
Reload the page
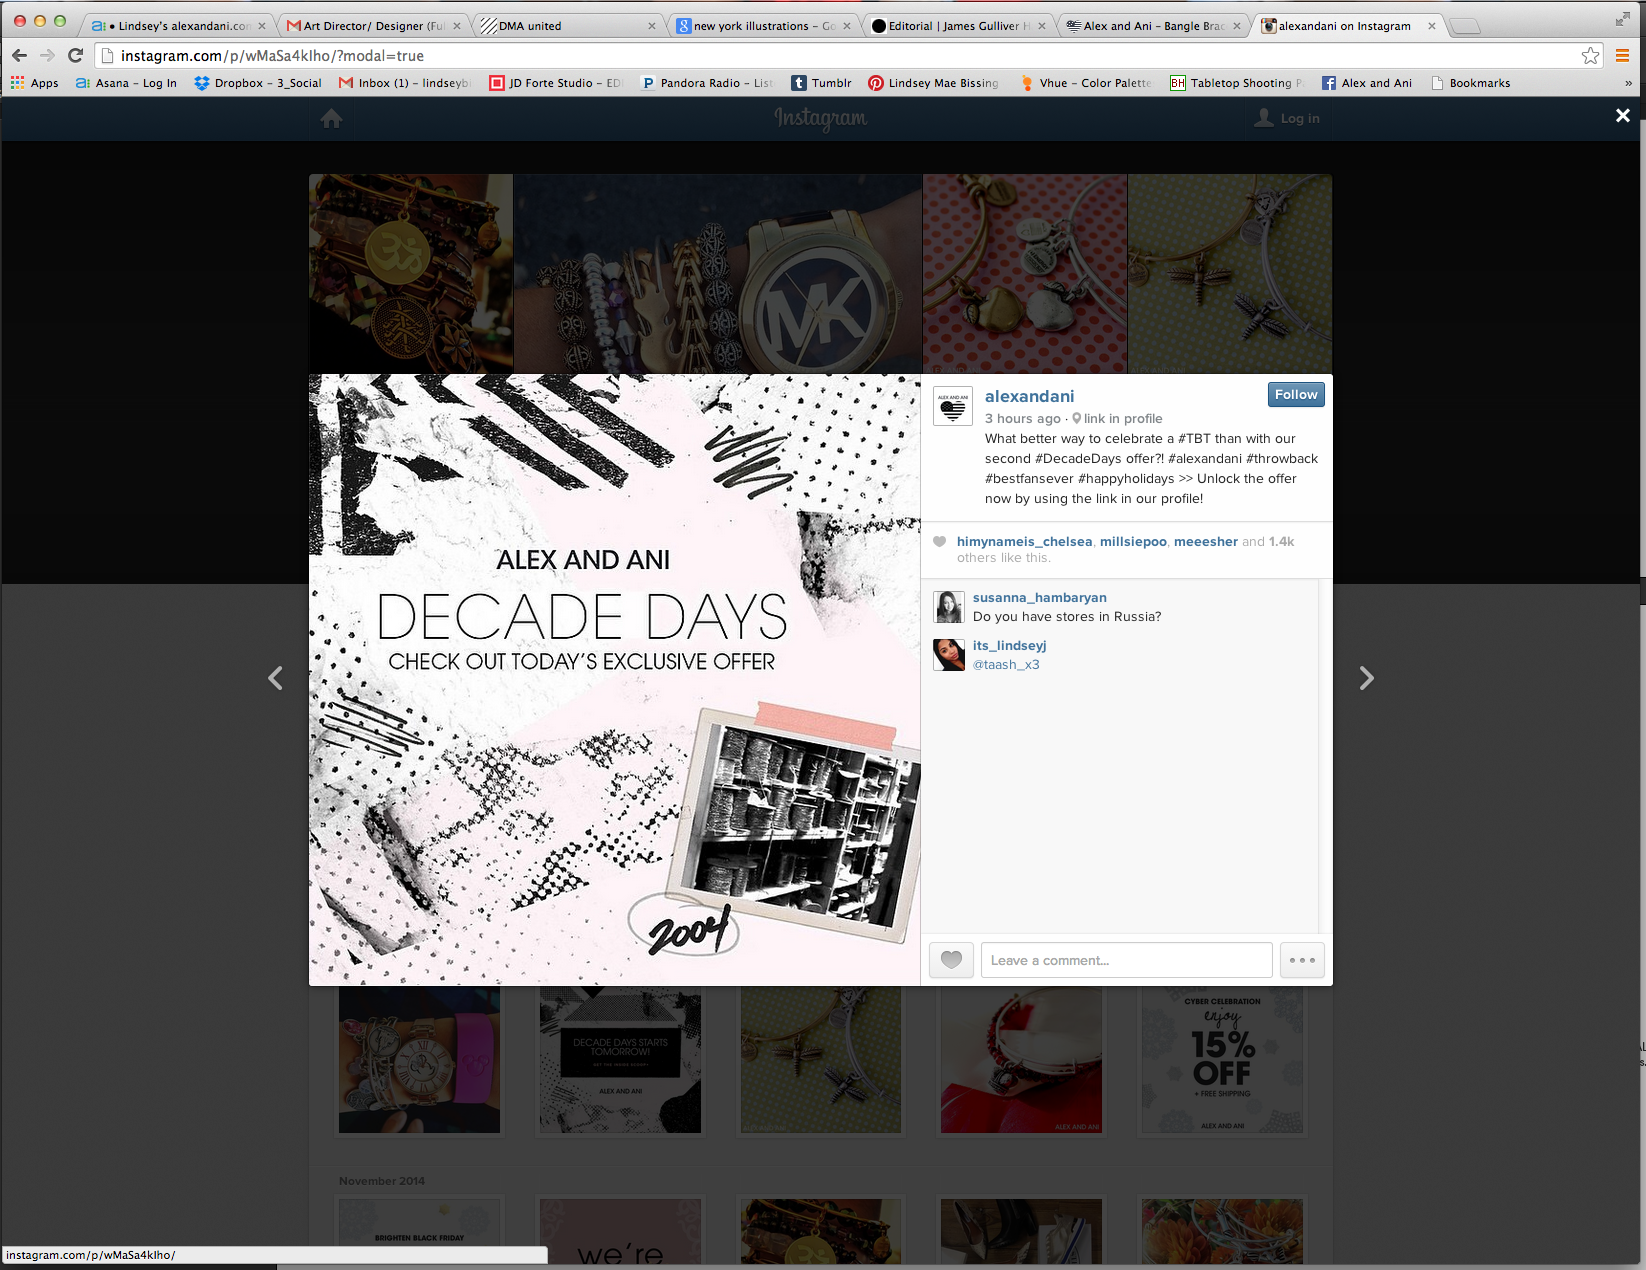point(75,56)
